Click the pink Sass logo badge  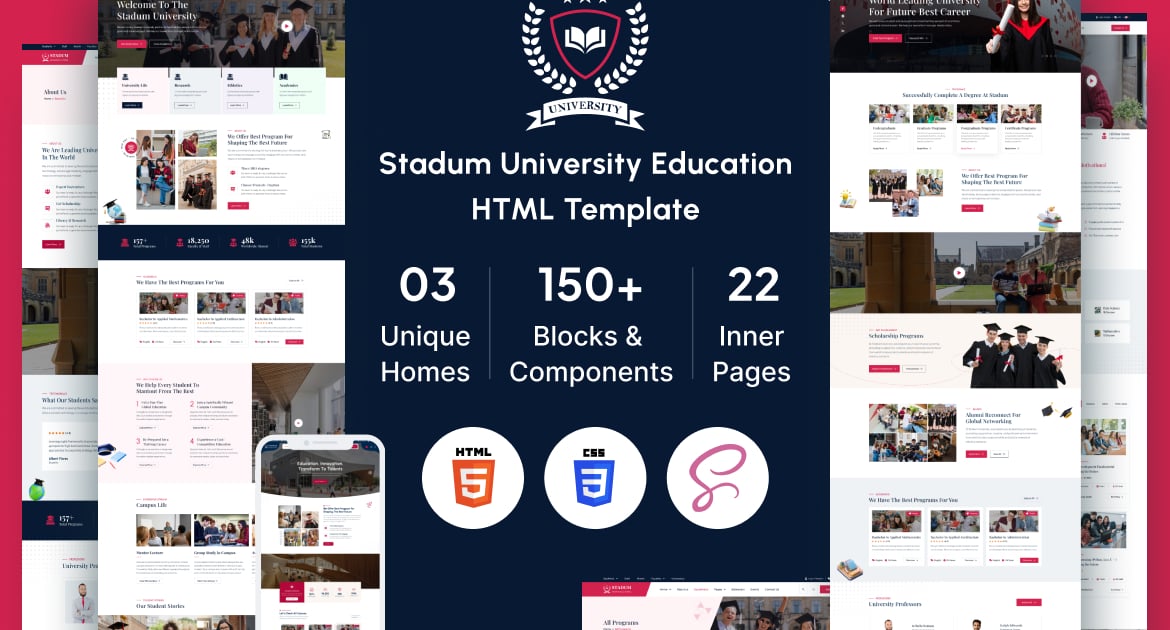point(717,478)
